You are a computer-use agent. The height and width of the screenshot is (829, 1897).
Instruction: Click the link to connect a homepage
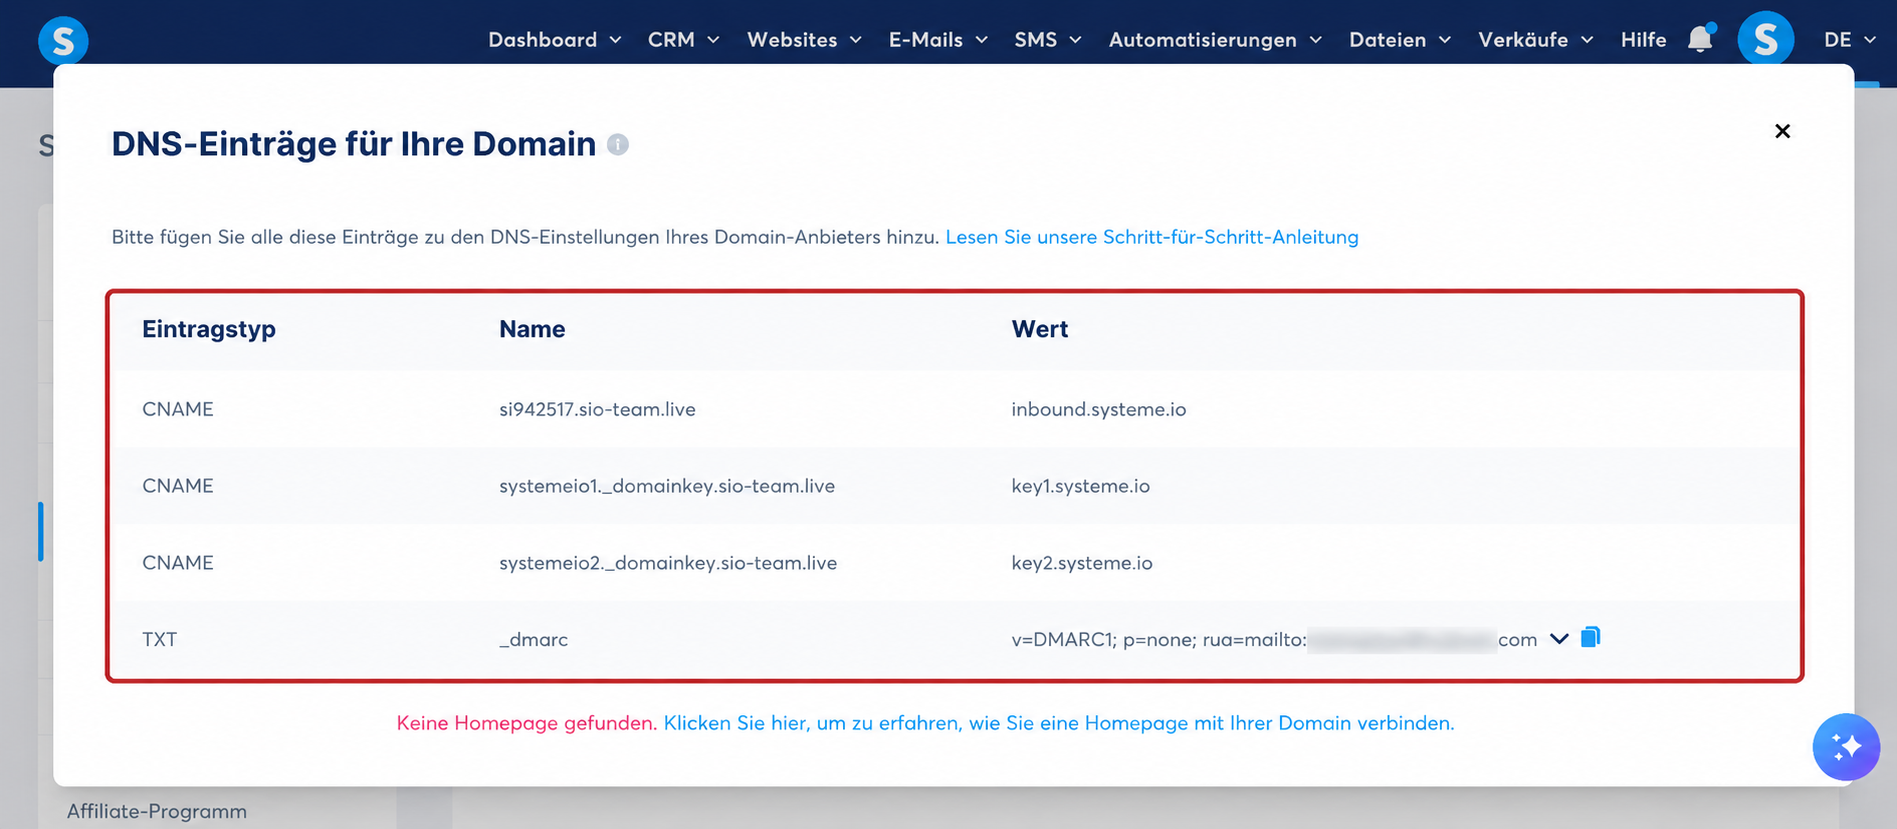(1059, 723)
